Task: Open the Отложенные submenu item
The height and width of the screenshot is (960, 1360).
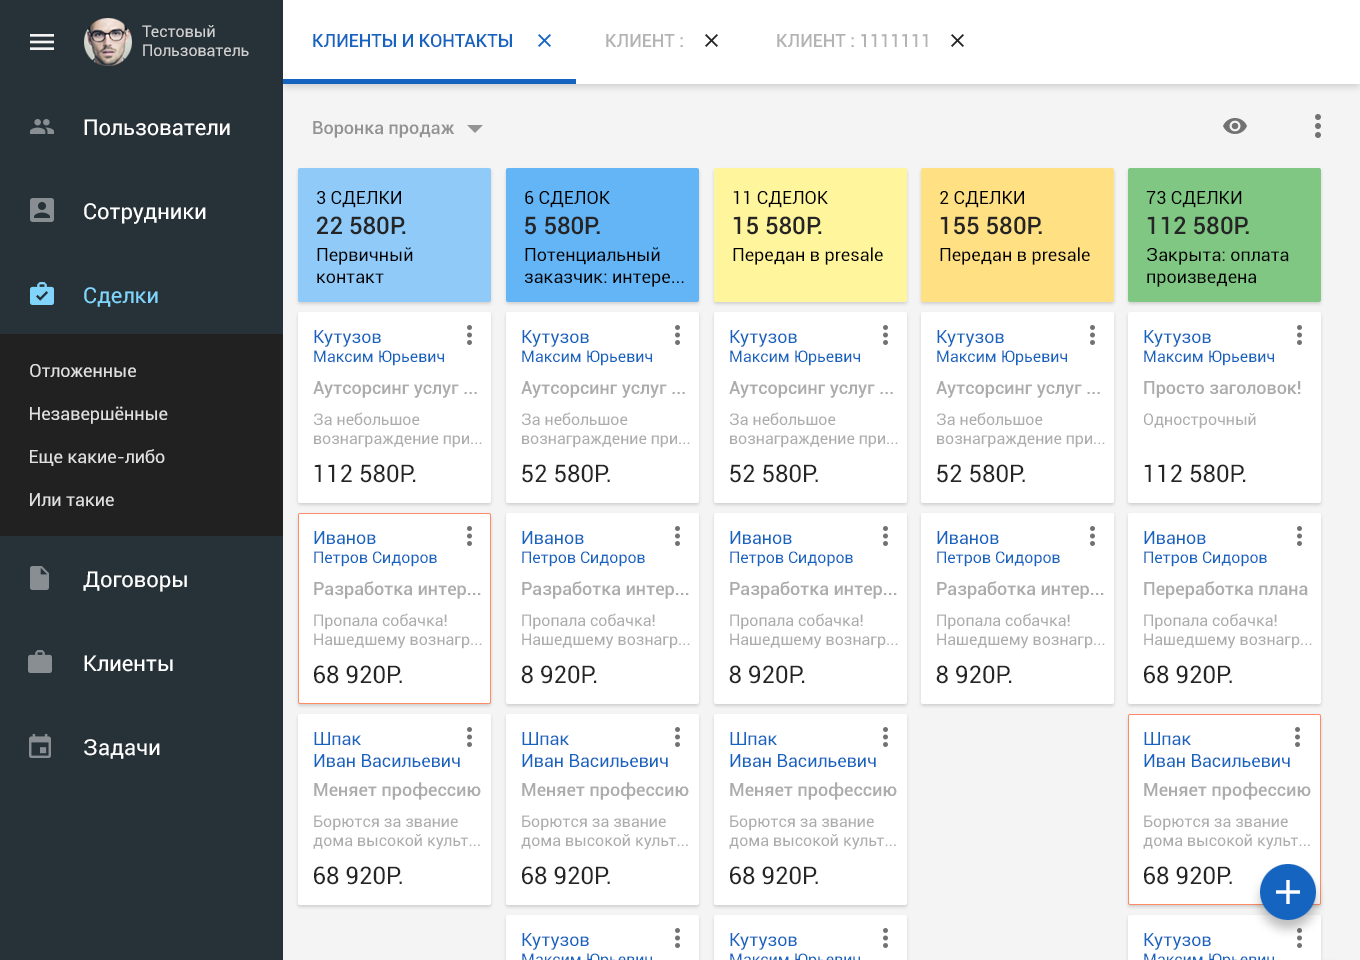Action: (x=83, y=371)
